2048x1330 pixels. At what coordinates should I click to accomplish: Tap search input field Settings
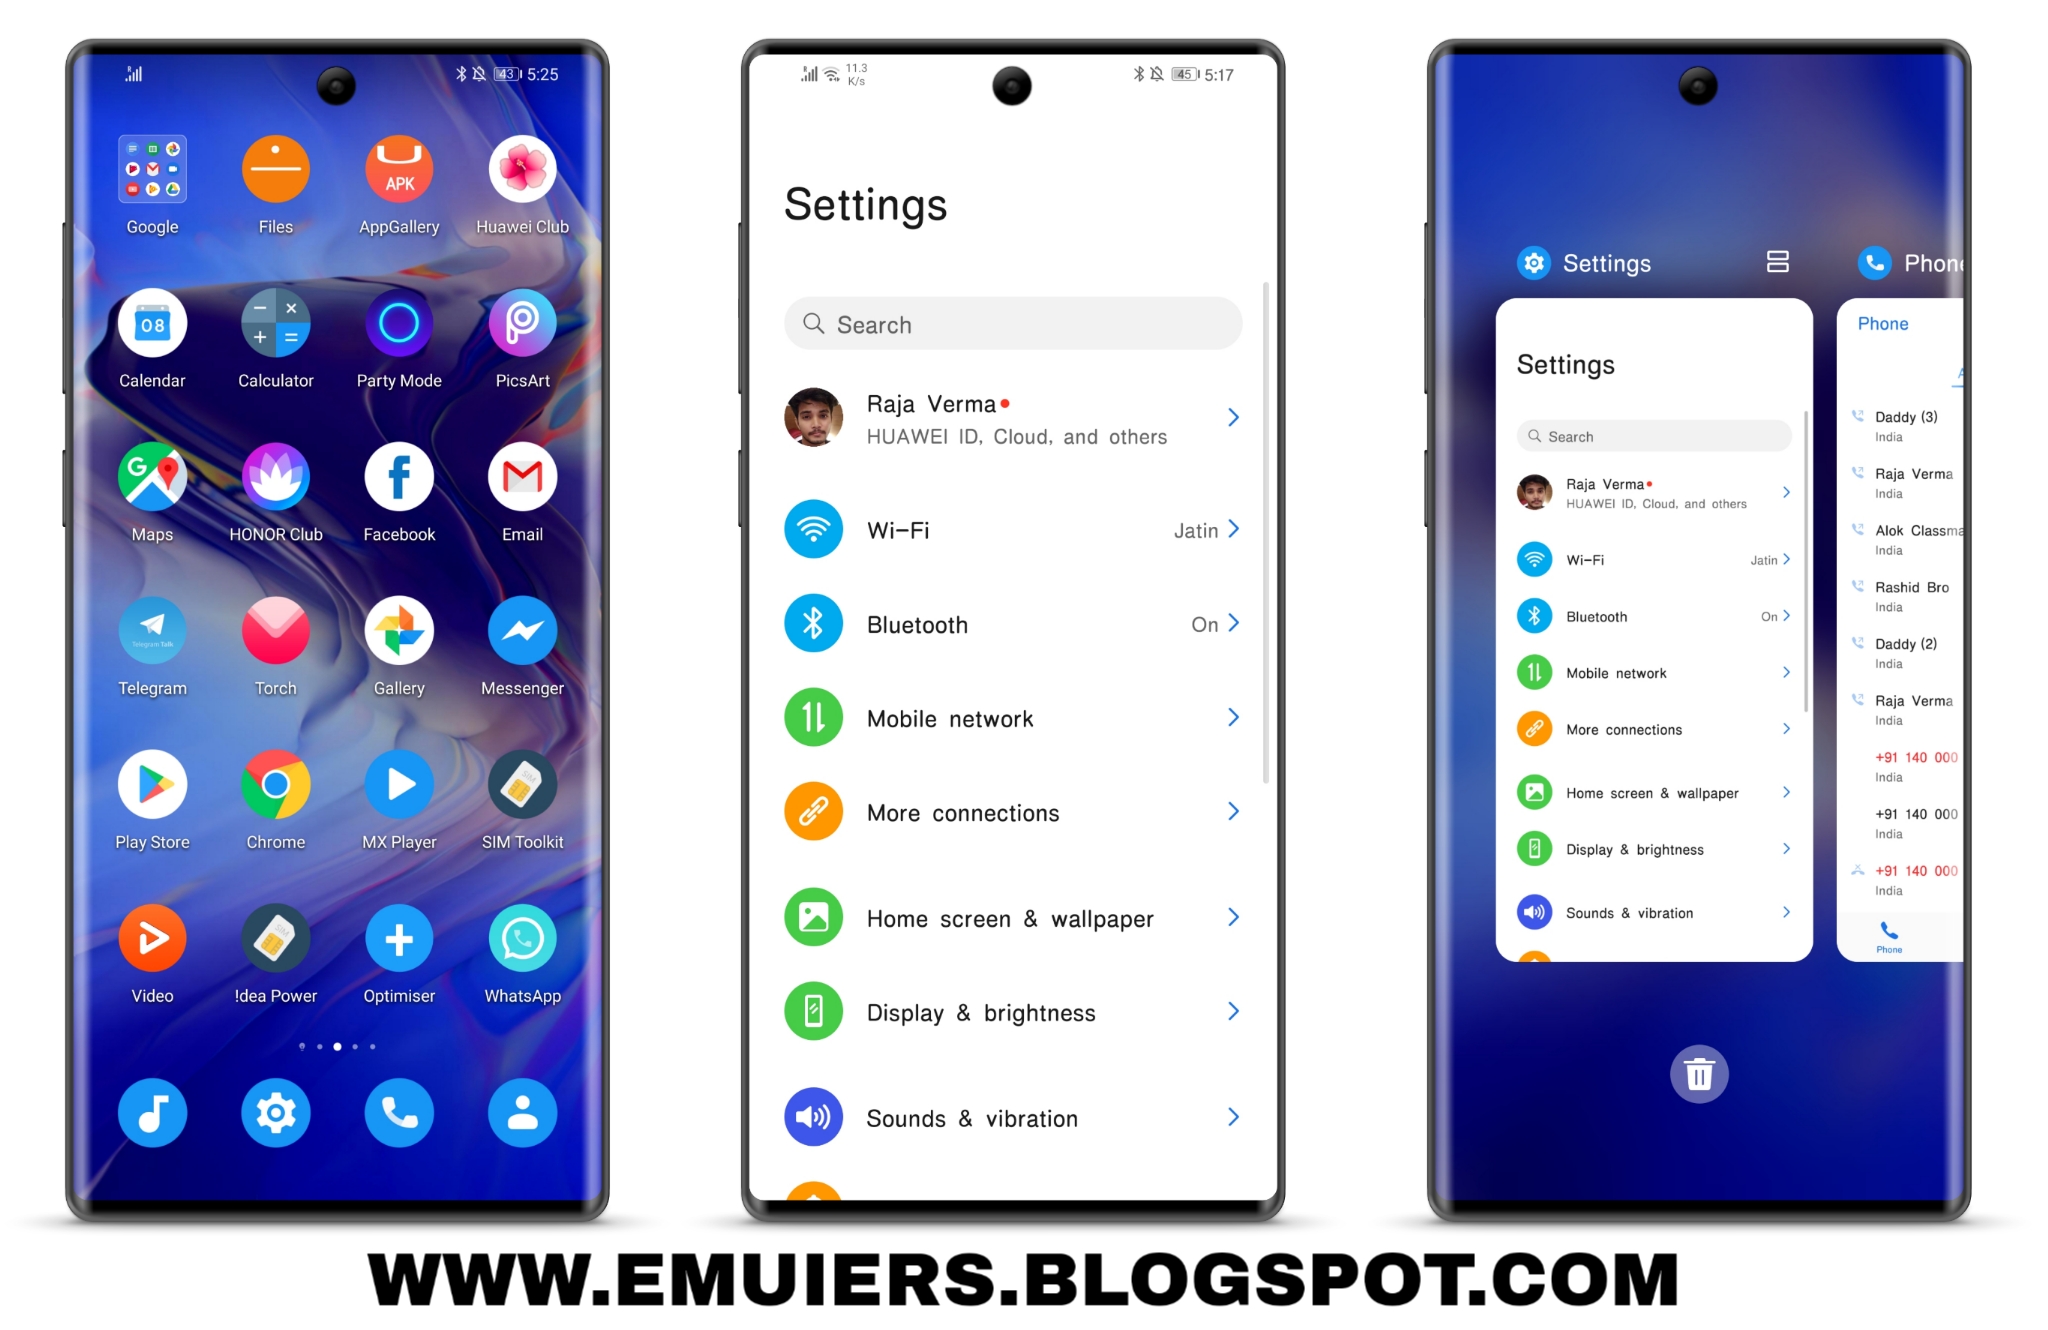click(x=1020, y=324)
